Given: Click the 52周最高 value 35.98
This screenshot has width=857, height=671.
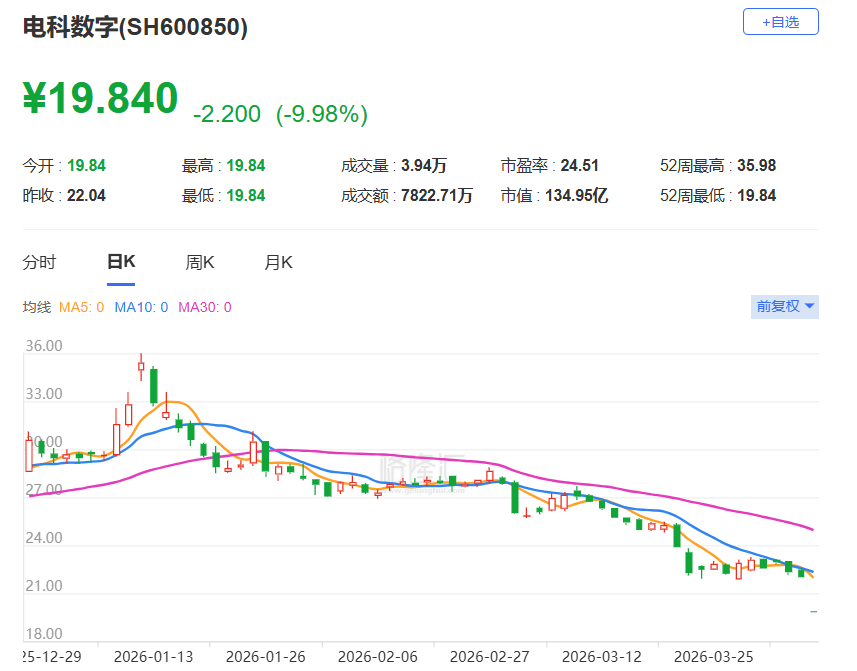Looking at the screenshot, I should coord(756,165).
